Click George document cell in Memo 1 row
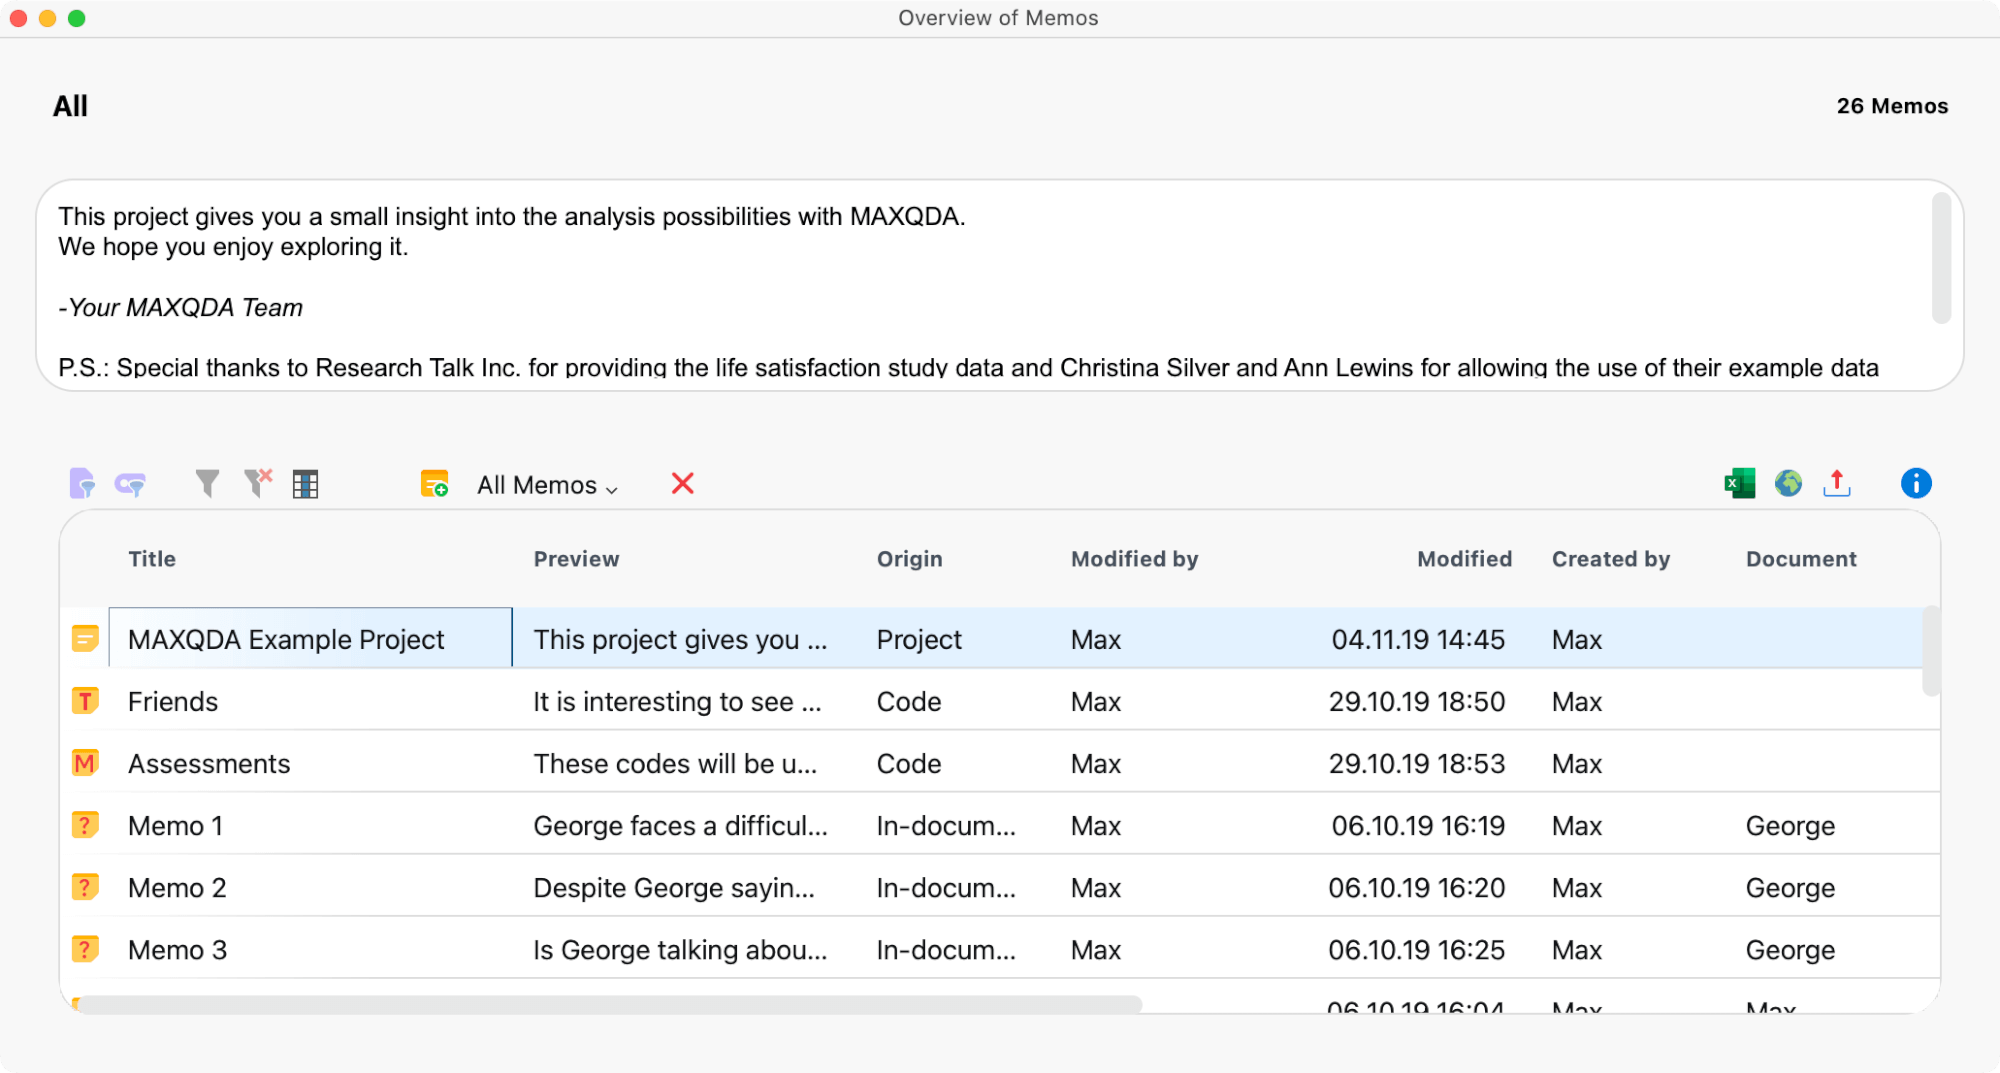 tap(1790, 826)
